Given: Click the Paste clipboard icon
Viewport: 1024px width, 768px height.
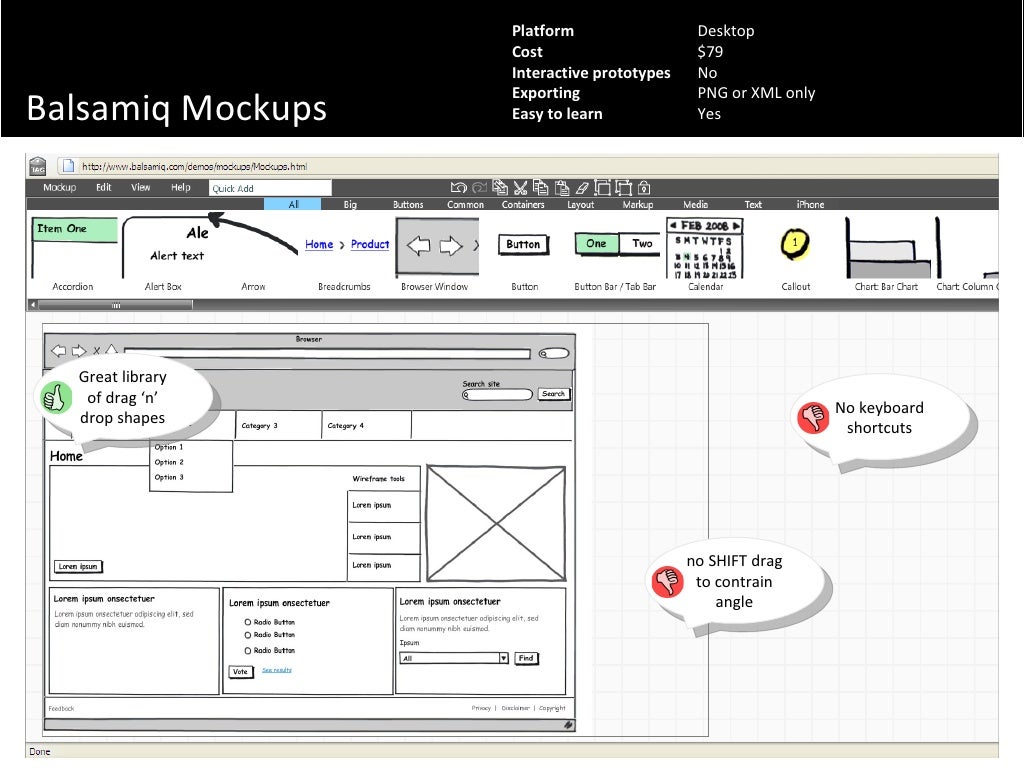Looking at the screenshot, I should tap(562, 188).
